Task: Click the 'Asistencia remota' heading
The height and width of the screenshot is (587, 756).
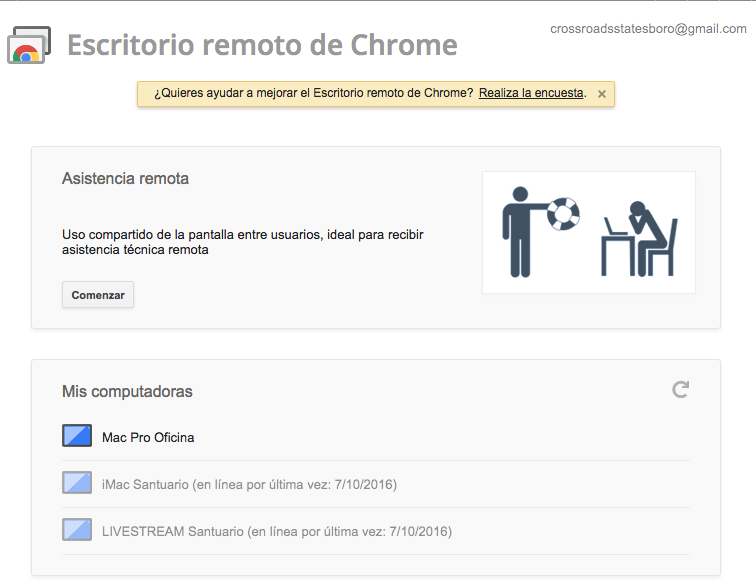Action: pyautogui.click(x=125, y=178)
